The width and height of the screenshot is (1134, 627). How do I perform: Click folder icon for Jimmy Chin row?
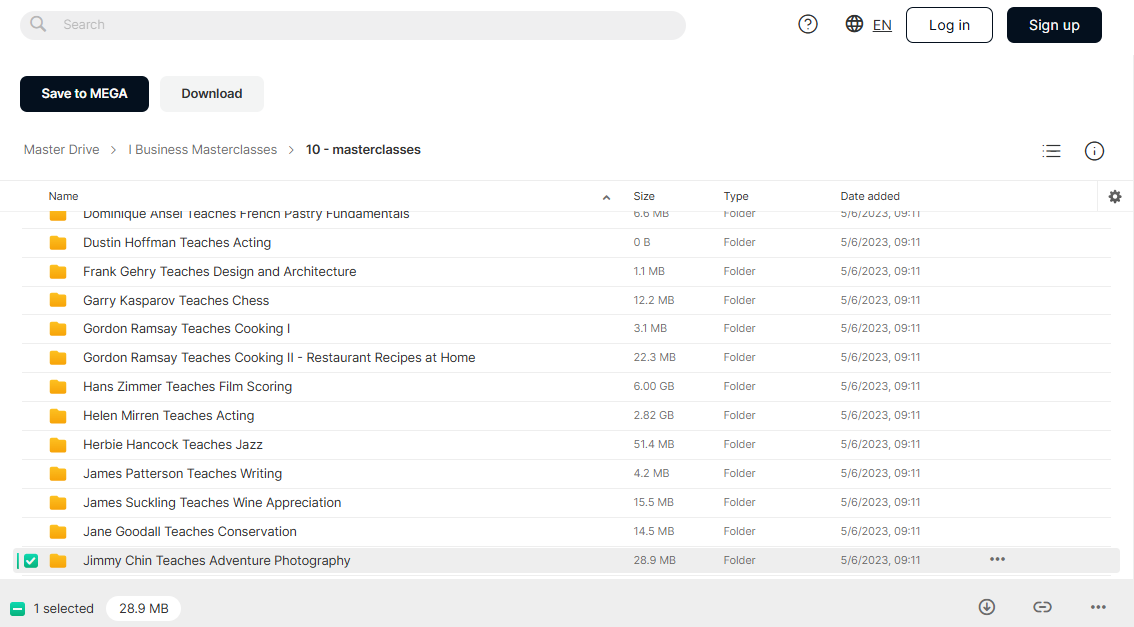point(58,560)
